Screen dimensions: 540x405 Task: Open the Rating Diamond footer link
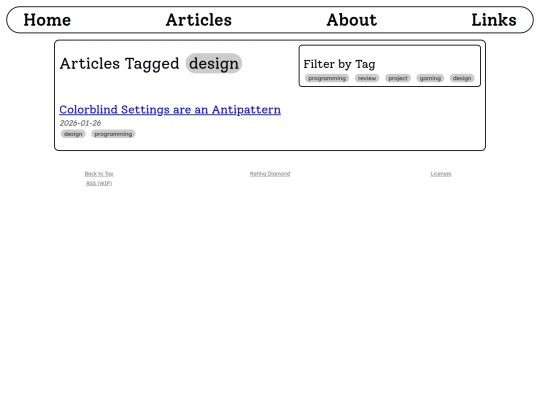pyautogui.click(x=270, y=174)
